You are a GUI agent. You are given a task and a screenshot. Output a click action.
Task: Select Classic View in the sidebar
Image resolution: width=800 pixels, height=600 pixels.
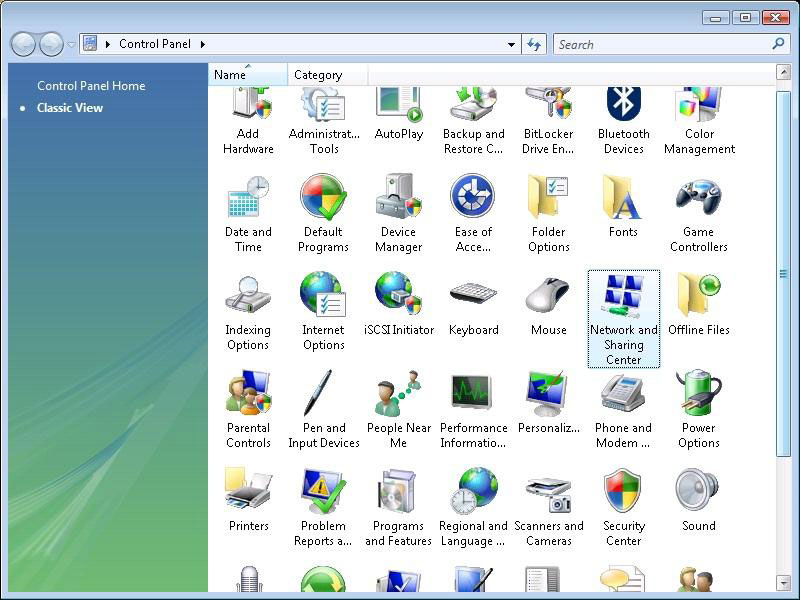click(x=70, y=108)
